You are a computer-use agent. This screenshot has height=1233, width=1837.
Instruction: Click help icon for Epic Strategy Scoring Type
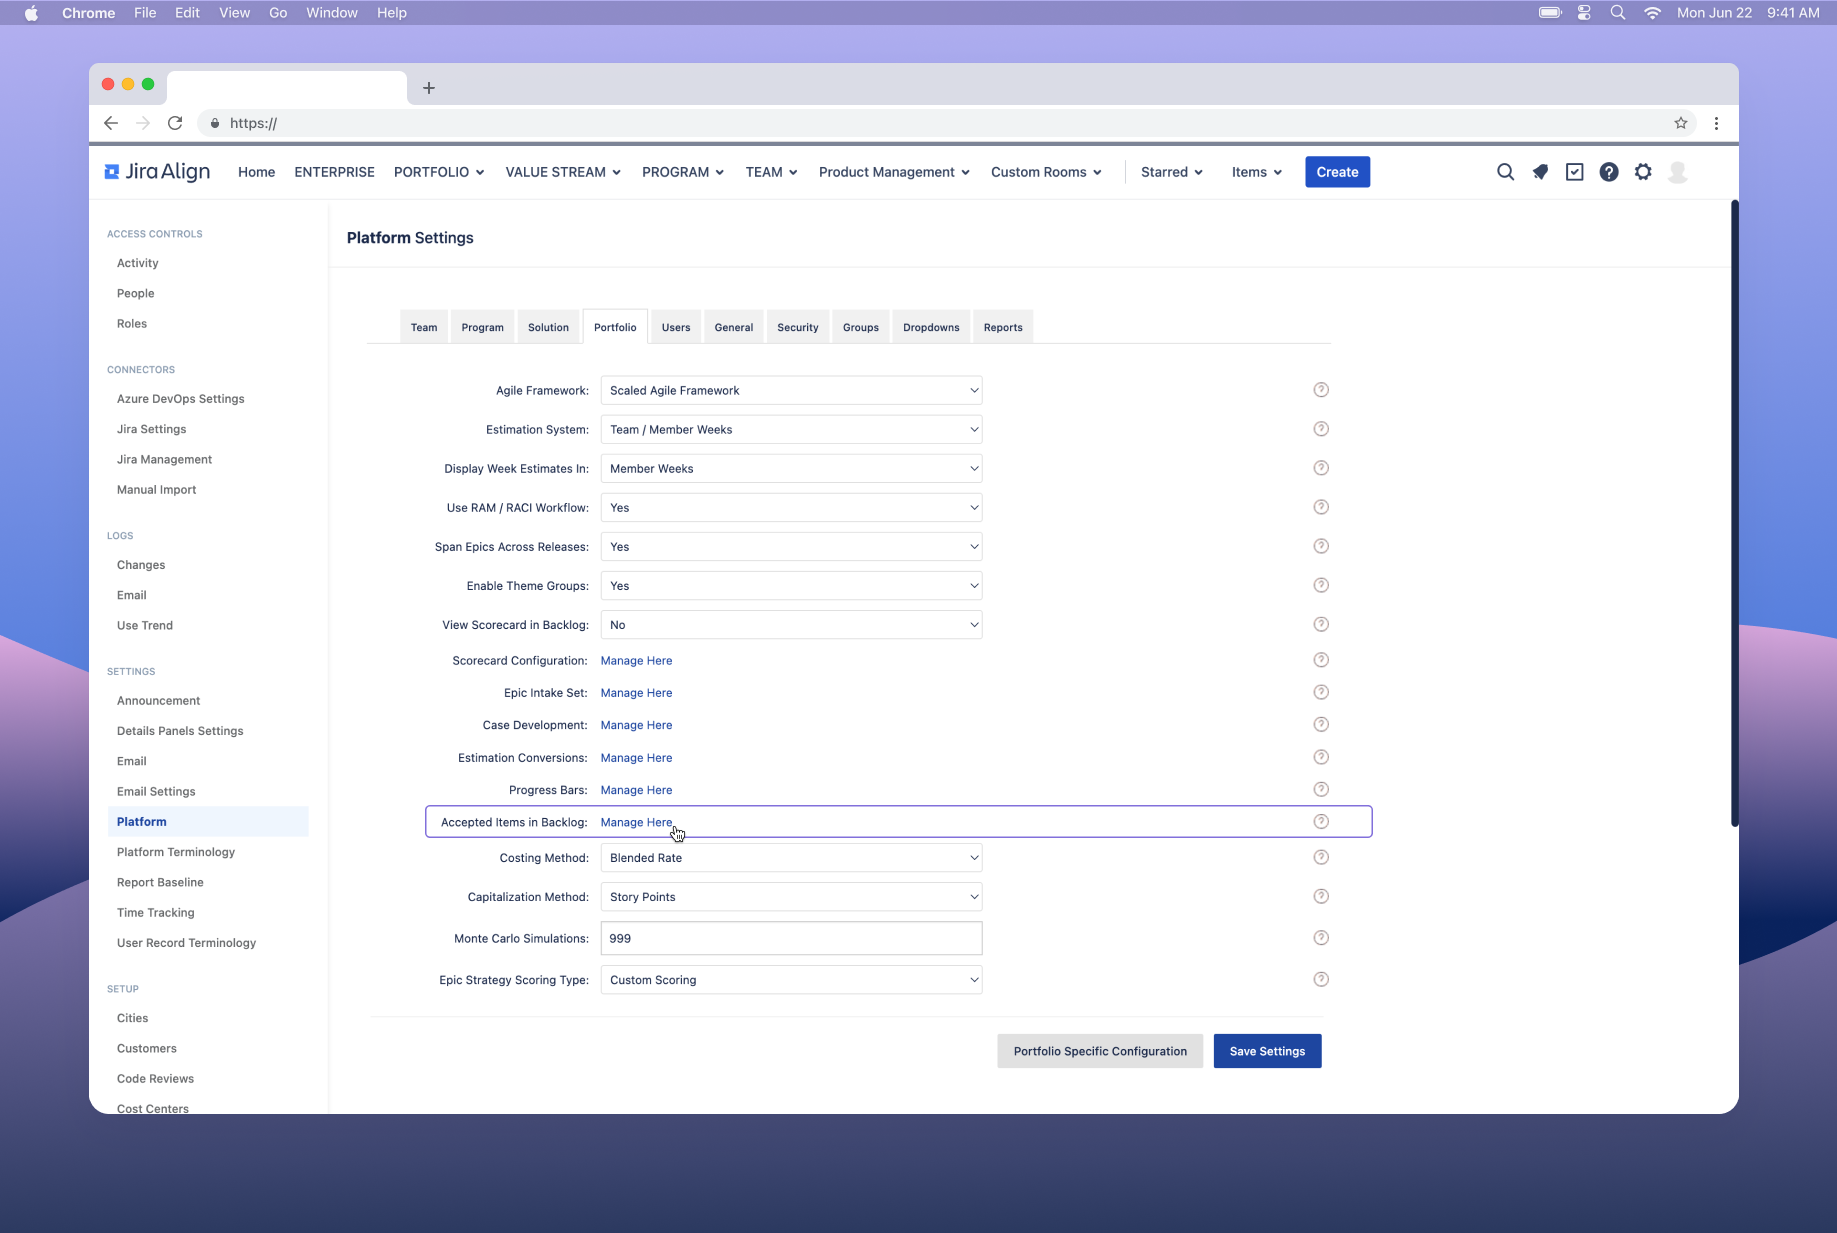[1321, 979]
